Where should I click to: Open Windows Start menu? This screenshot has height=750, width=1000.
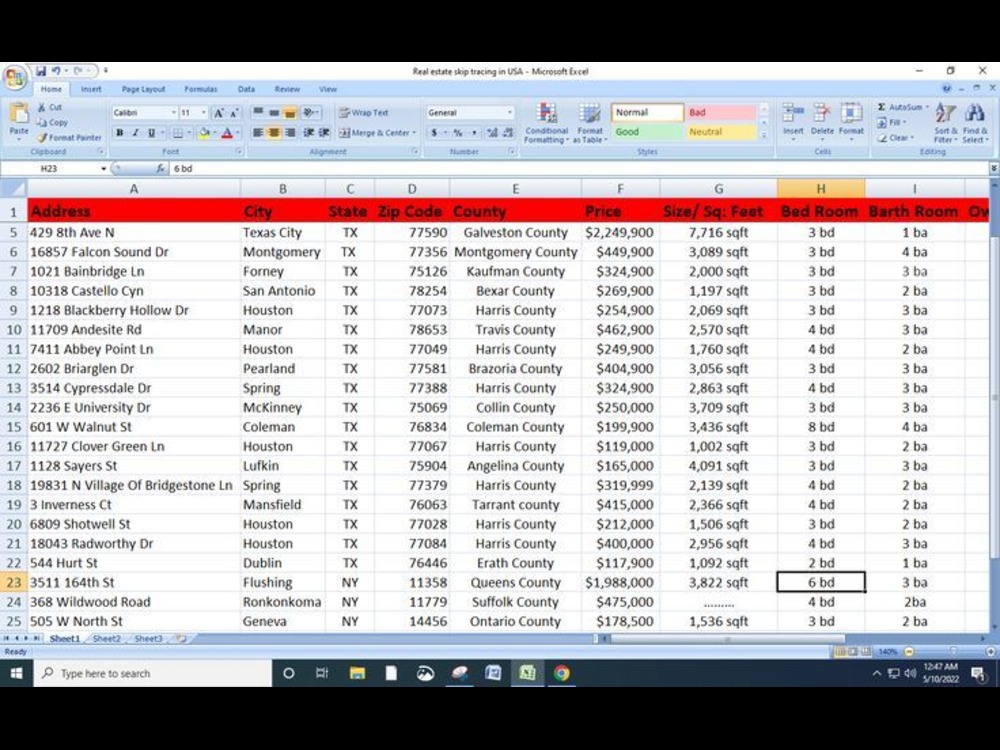click(x=17, y=673)
